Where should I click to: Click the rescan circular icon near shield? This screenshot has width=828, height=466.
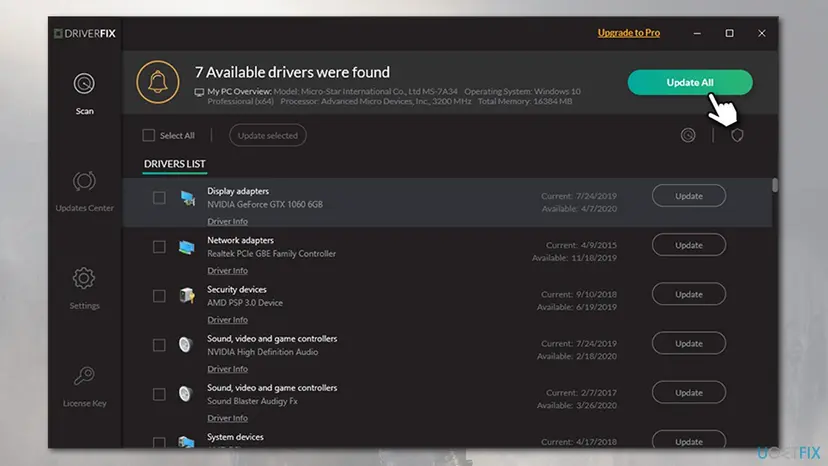tap(688, 135)
